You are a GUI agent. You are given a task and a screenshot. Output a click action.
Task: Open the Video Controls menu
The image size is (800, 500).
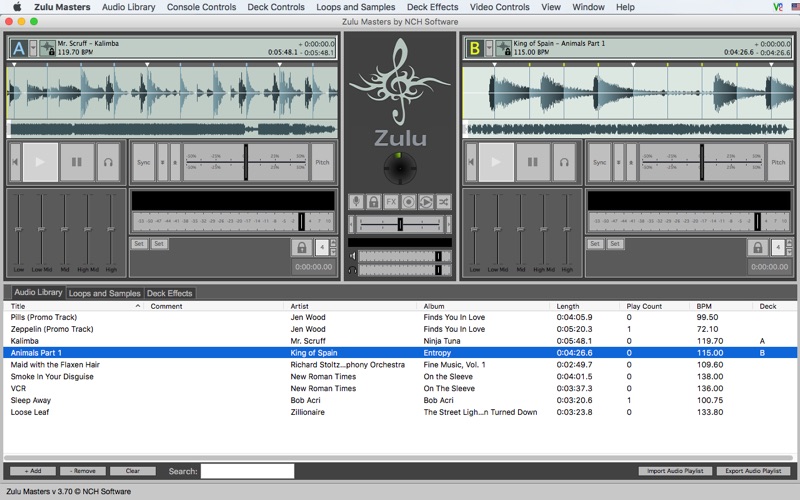pos(499,7)
